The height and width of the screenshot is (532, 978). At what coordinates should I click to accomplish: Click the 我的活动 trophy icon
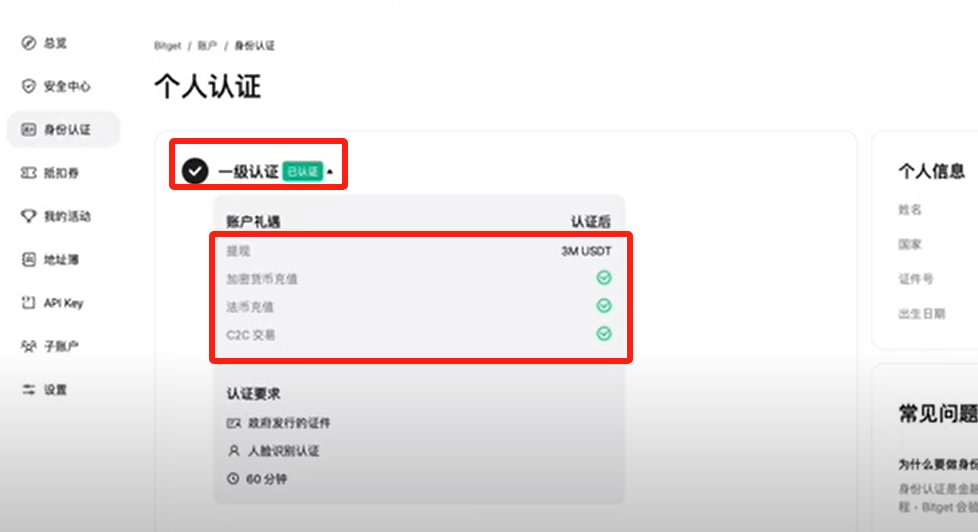[x=29, y=216]
